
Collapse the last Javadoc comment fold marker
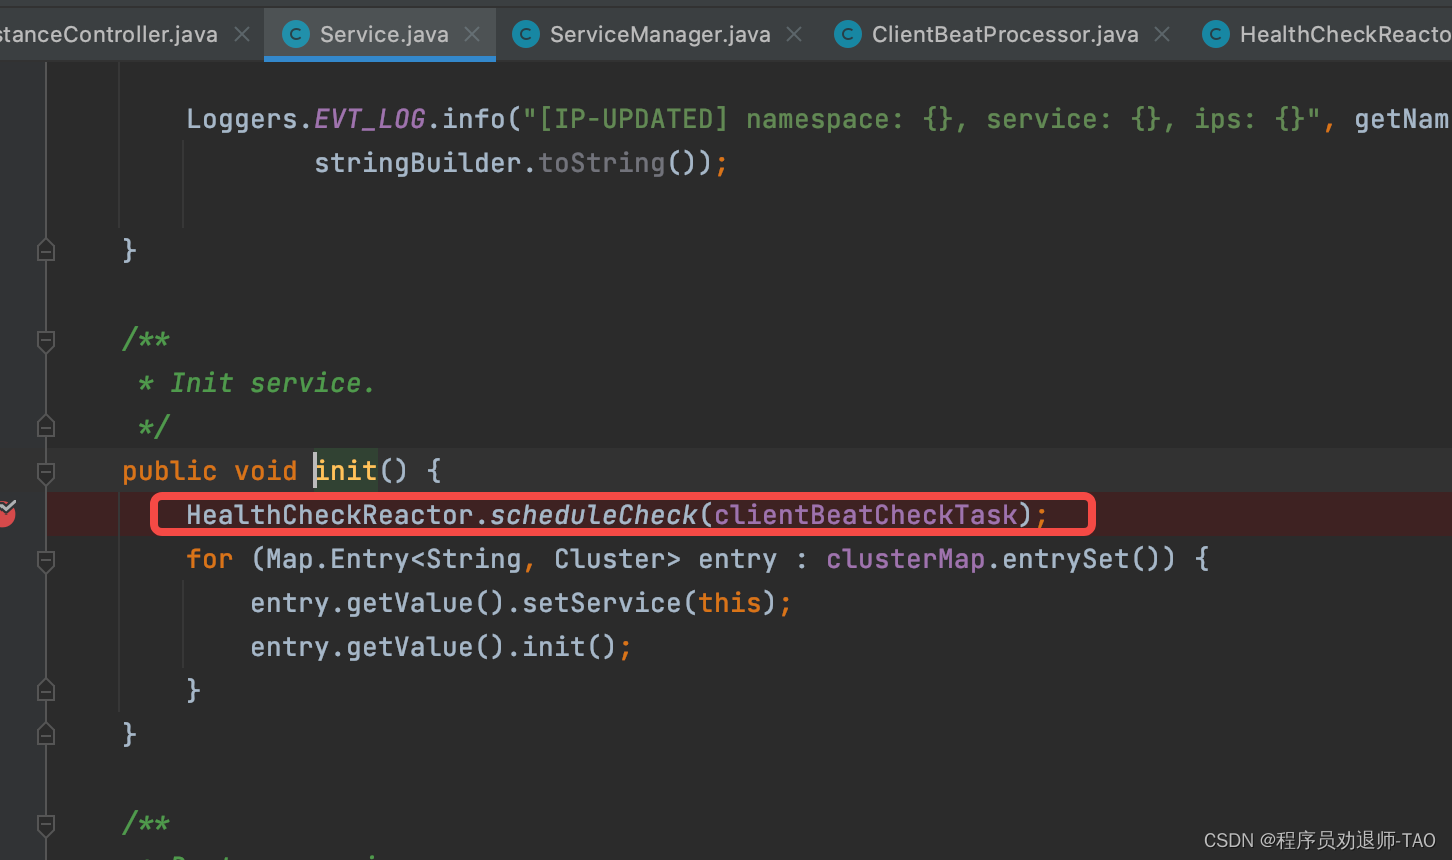point(46,825)
